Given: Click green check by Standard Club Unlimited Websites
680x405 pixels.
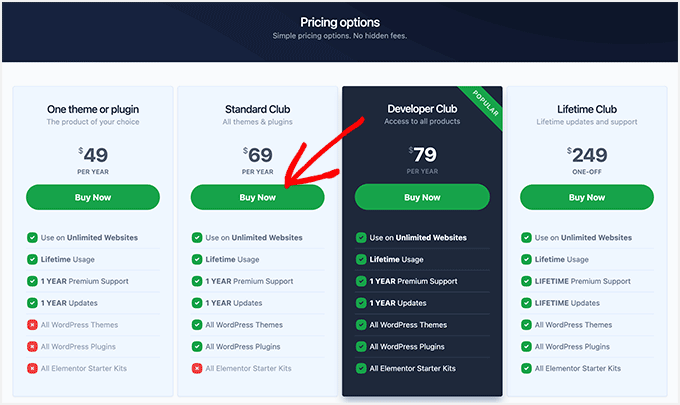Looking at the screenshot, I should click(197, 238).
